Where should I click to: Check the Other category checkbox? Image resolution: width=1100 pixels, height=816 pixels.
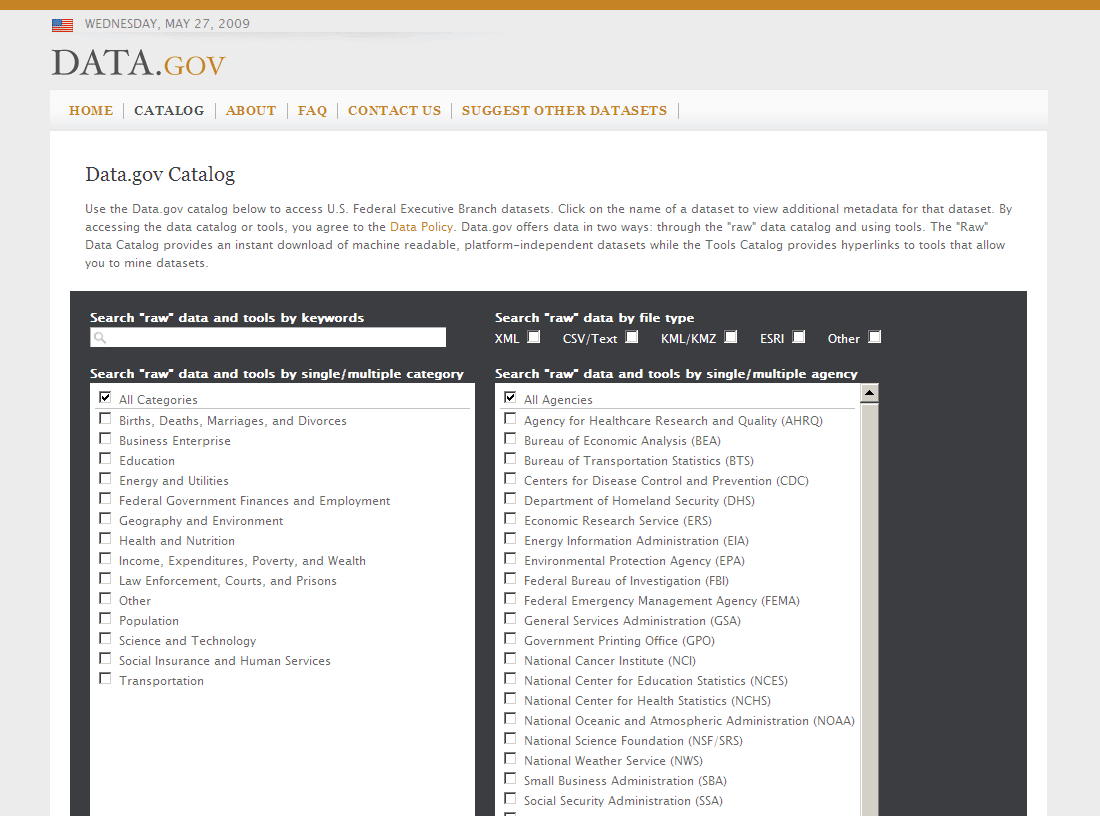pyautogui.click(x=105, y=598)
